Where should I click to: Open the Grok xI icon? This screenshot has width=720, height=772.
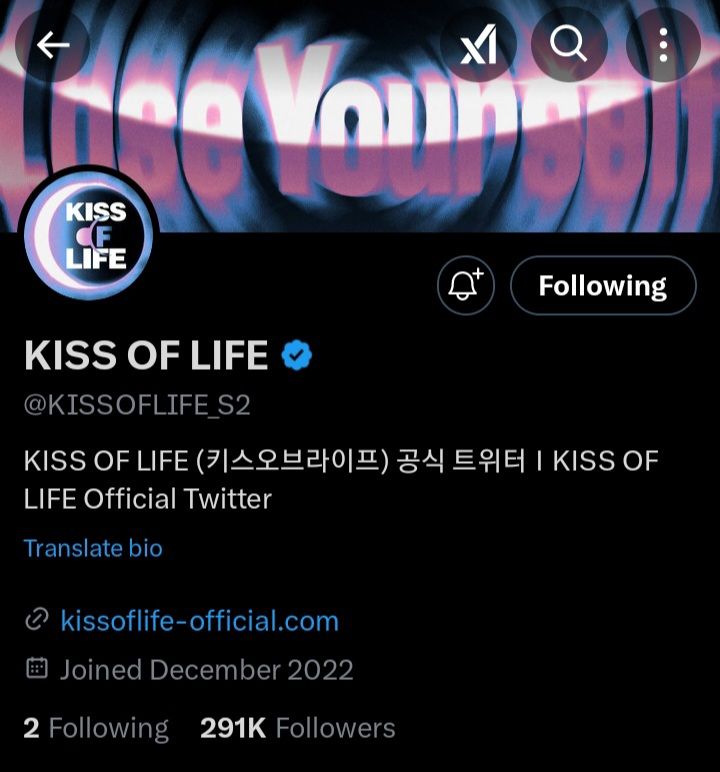[x=478, y=45]
